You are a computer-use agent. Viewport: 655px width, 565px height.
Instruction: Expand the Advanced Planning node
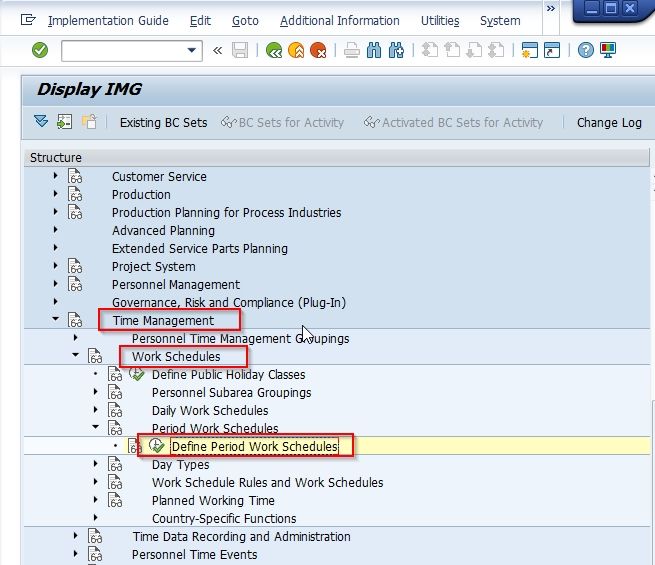[56, 230]
